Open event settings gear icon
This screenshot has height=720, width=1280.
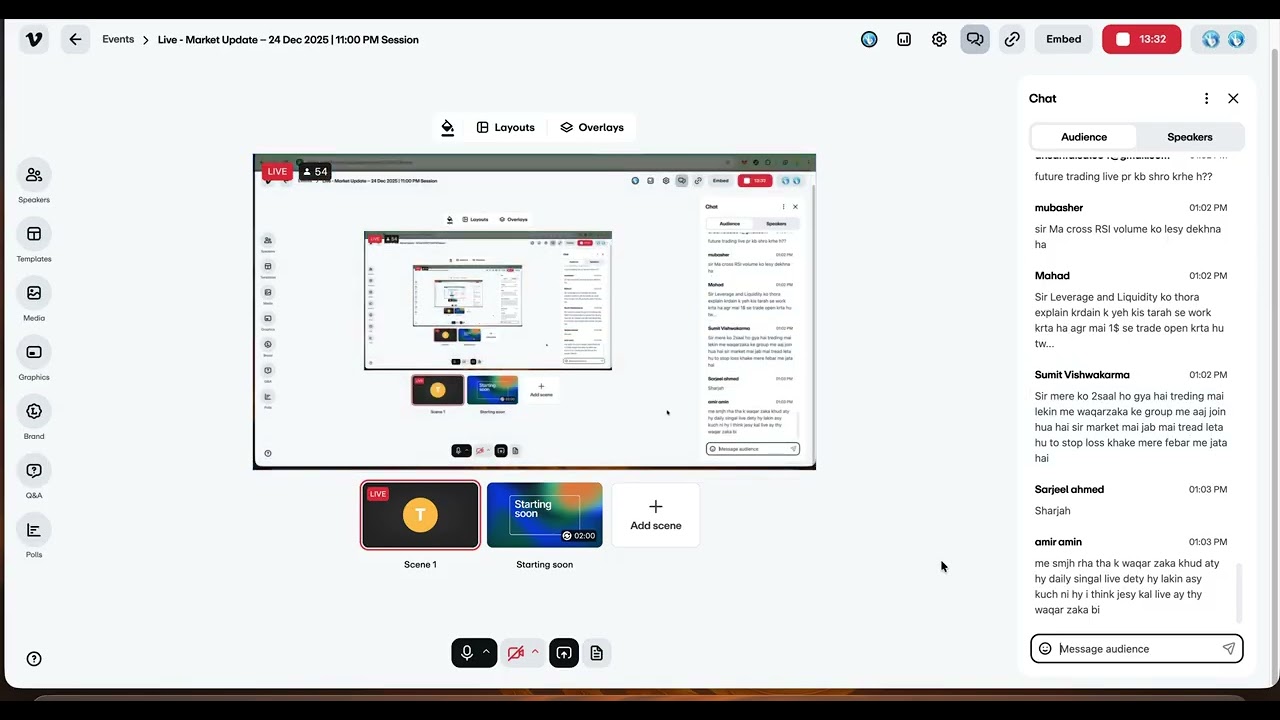(939, 40)
